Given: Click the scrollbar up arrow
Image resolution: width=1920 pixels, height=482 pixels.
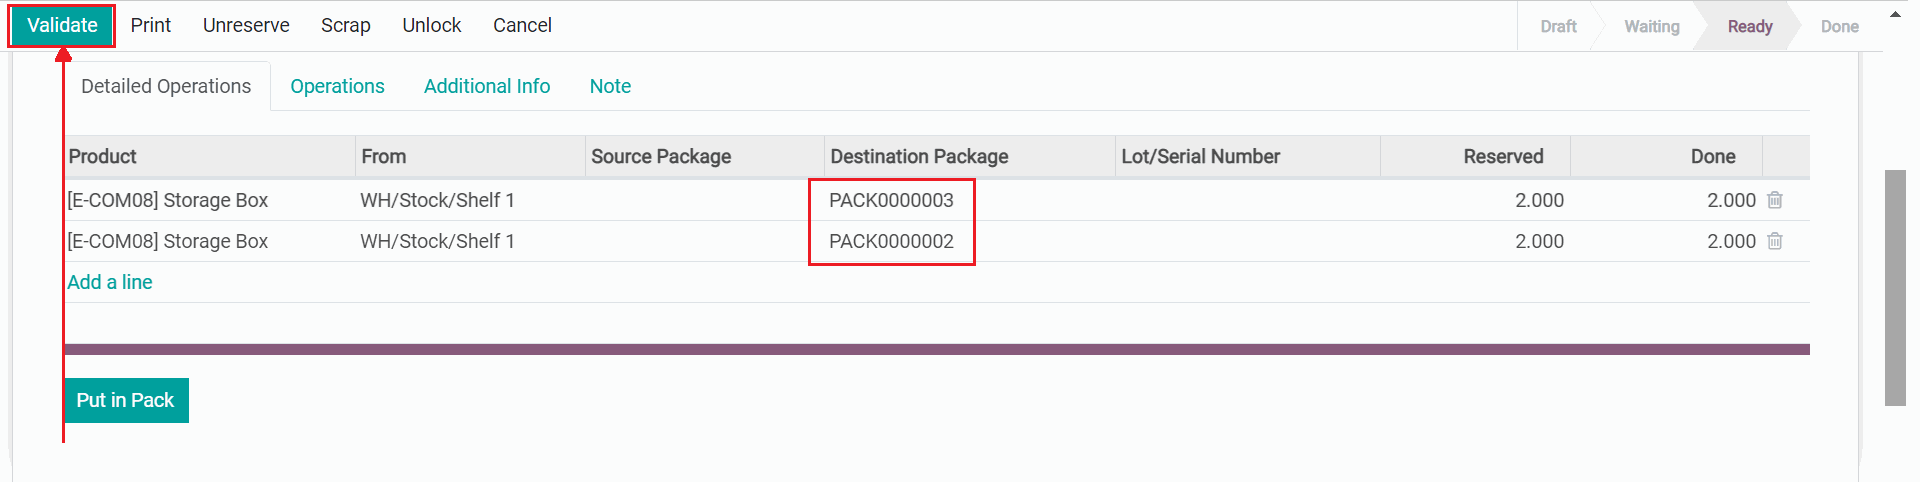Looking at the screenshot, I should [x=1895, y=15].
